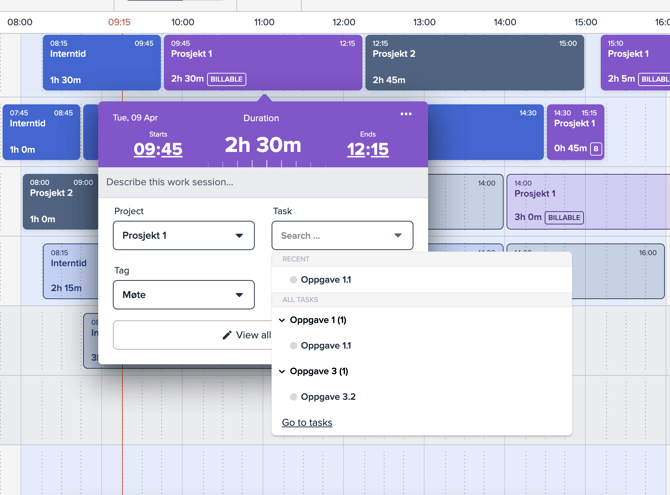The height and width of the screenshot is (495, 670).
Task: Select Oppgave 1.1 under Recent
Action: click(326, 280)
